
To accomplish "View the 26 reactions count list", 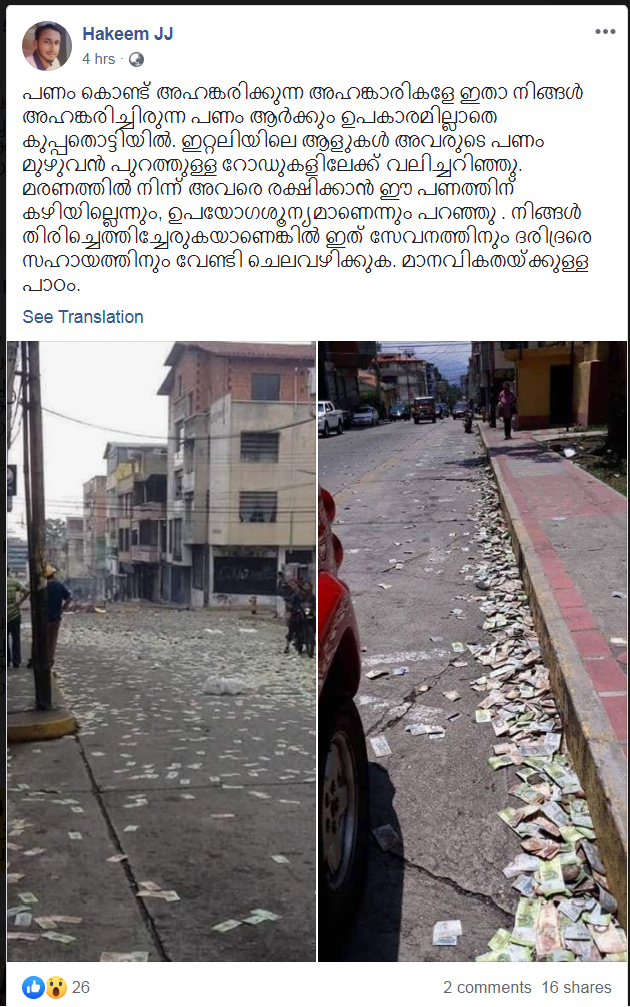I will (81, 987).
